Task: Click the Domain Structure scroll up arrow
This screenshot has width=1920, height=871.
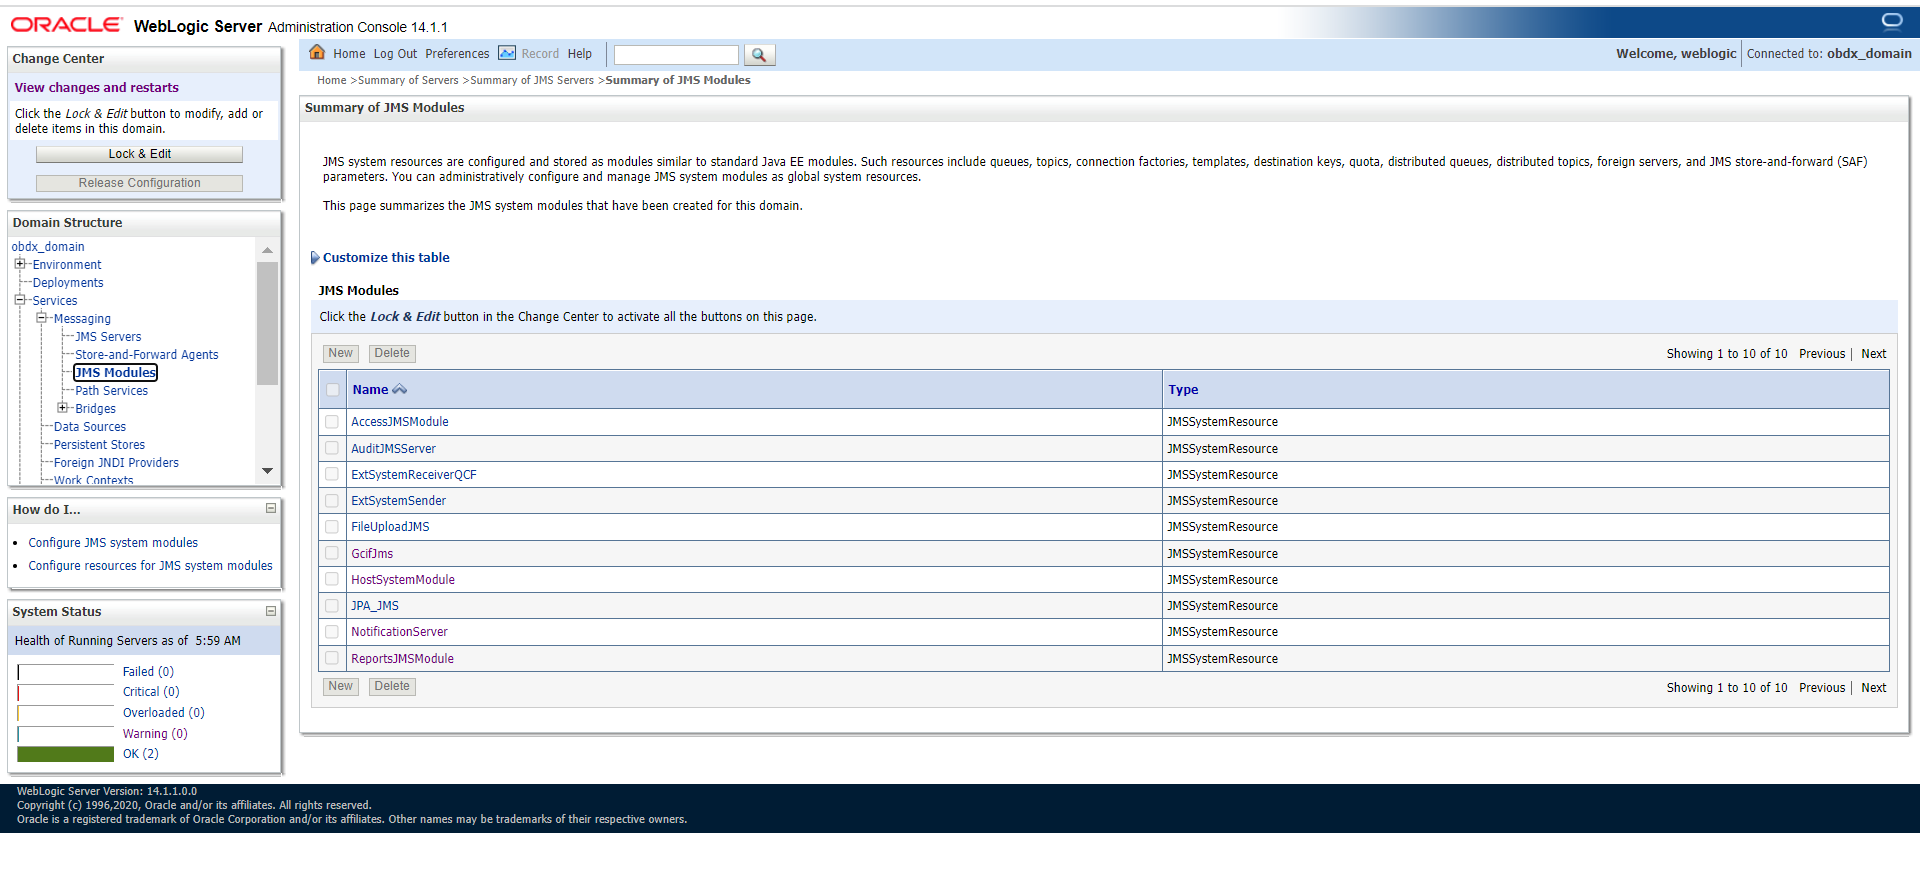Action: pos(267,249)
